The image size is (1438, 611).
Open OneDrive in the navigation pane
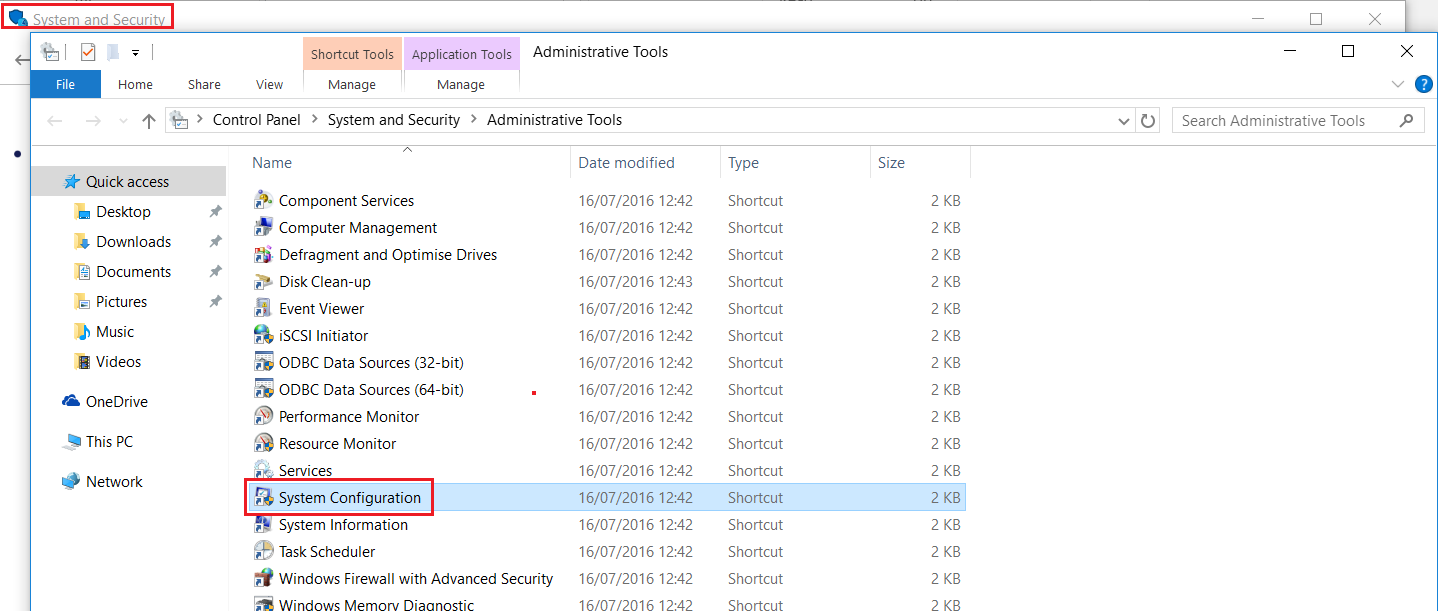point(116,402)
